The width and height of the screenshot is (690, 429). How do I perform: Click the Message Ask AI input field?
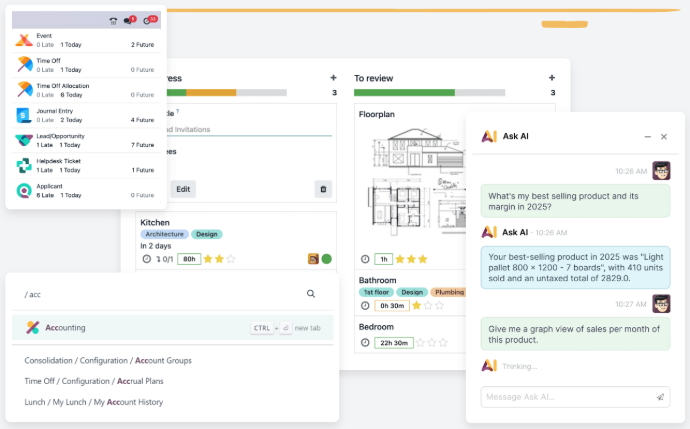565,397
